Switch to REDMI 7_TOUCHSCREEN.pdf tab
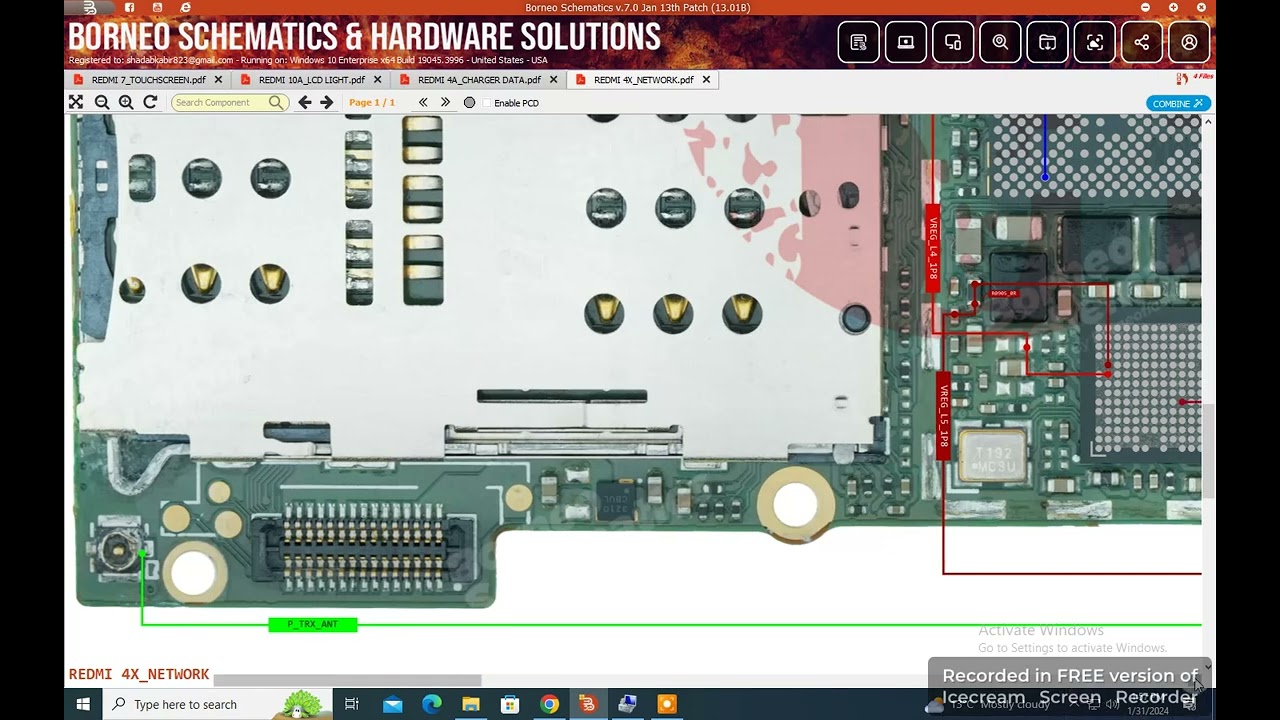The height and width of the screenshot is (720, 1280). (148, 80)
